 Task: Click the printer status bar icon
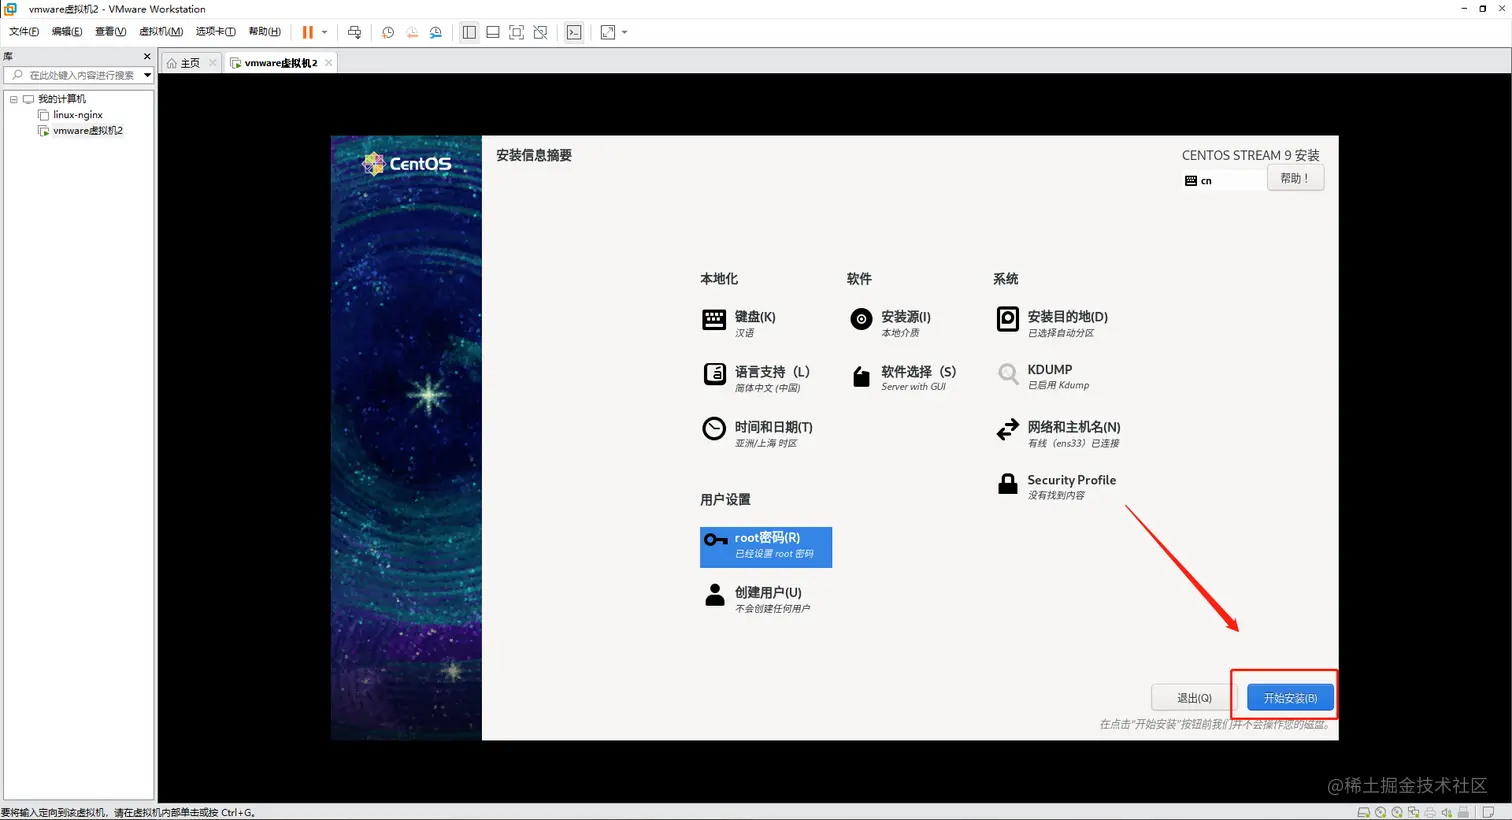[1430, 812]
